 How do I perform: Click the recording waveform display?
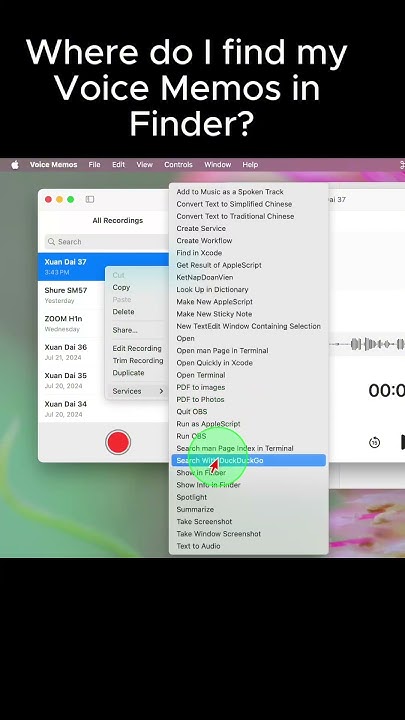(367, 344)
